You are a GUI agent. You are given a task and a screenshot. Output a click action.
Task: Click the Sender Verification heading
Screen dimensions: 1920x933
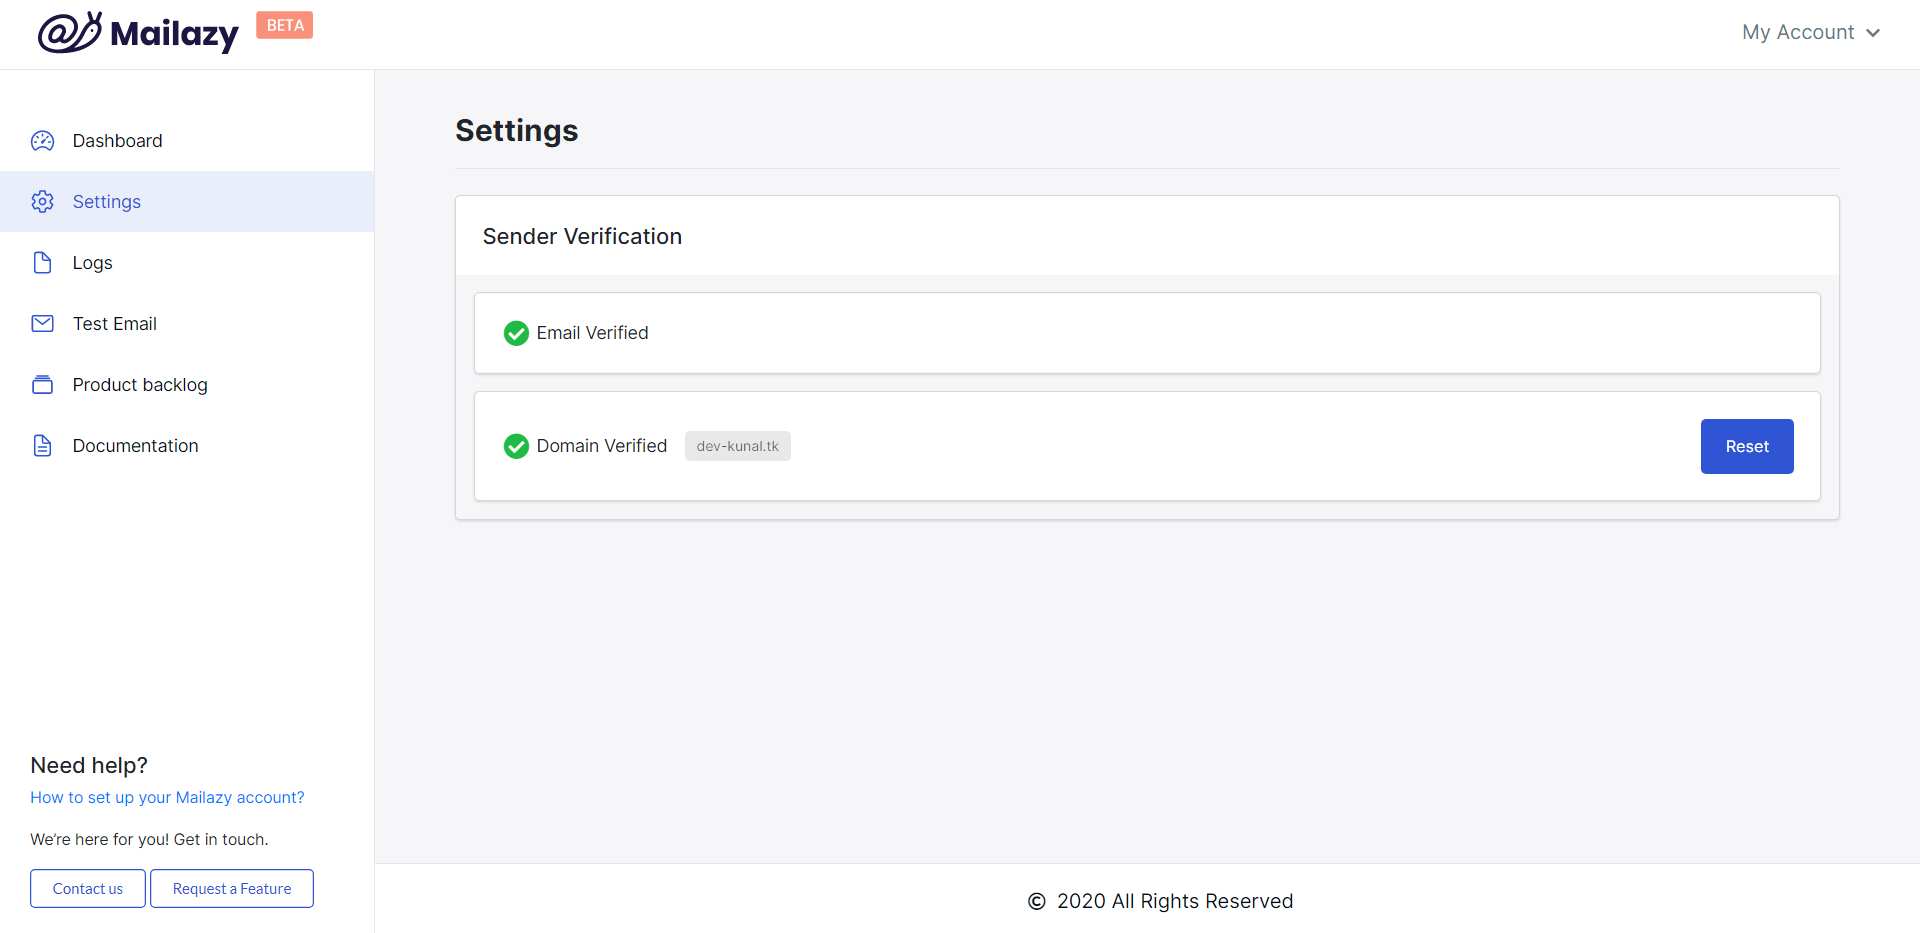click(x=582, y=236)
